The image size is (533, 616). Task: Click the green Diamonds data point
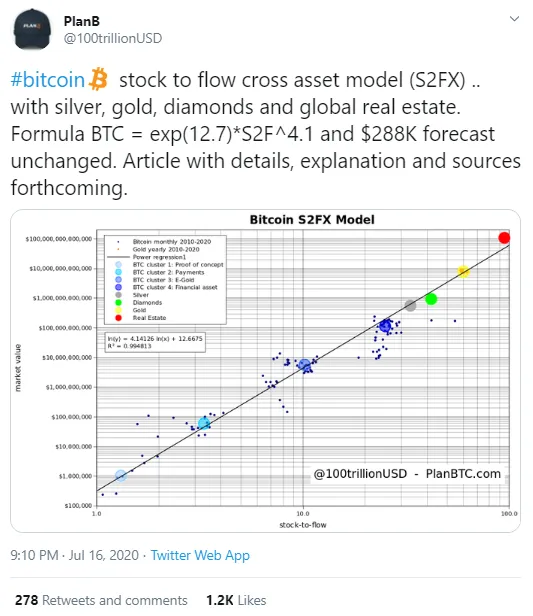pos(431,299)
